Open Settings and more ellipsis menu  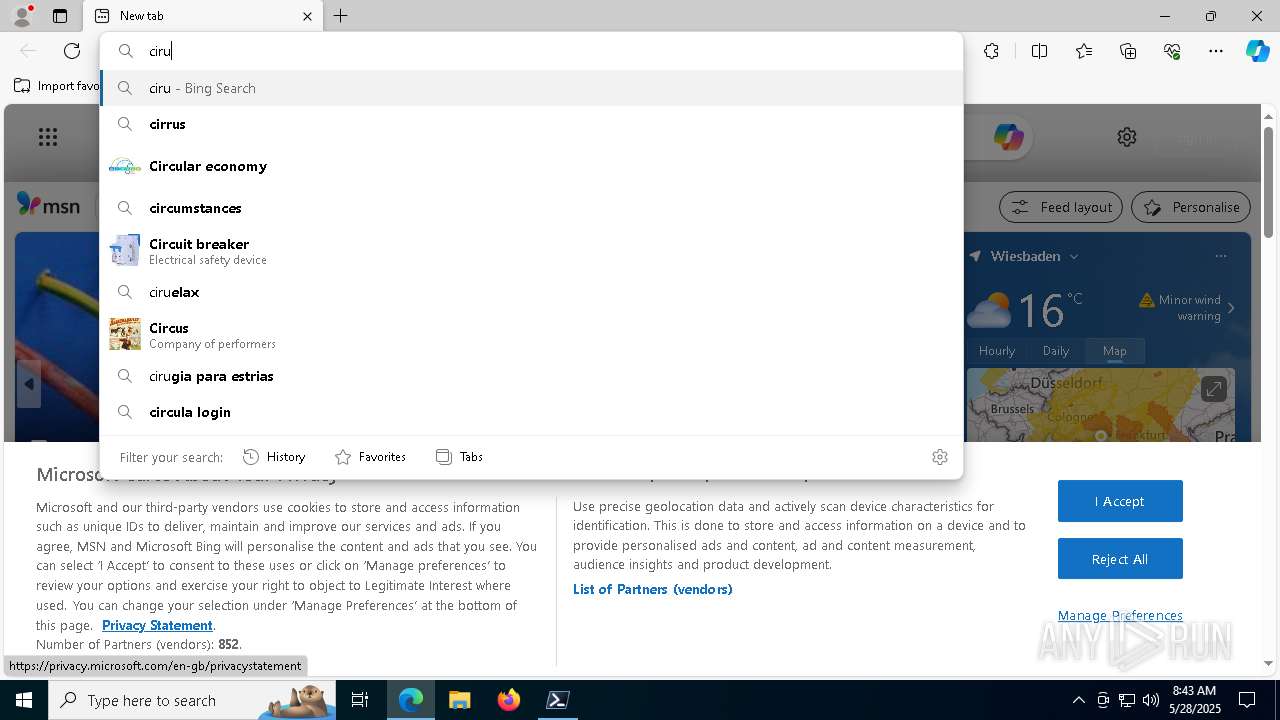coord(1216,51)
